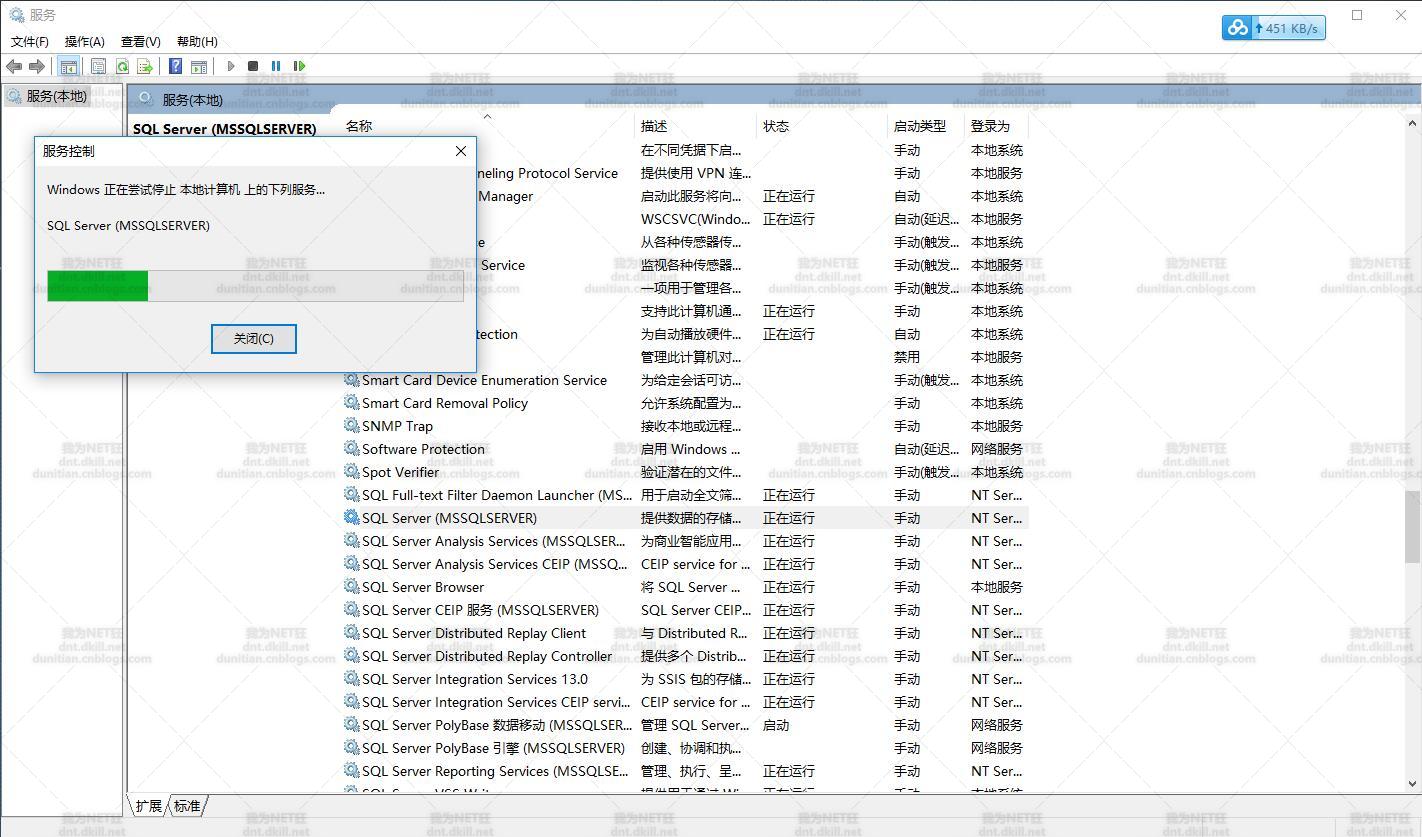The image size is (1422, 837).
Task: Open the 操作(A) menu
Action: coord(85,41)
